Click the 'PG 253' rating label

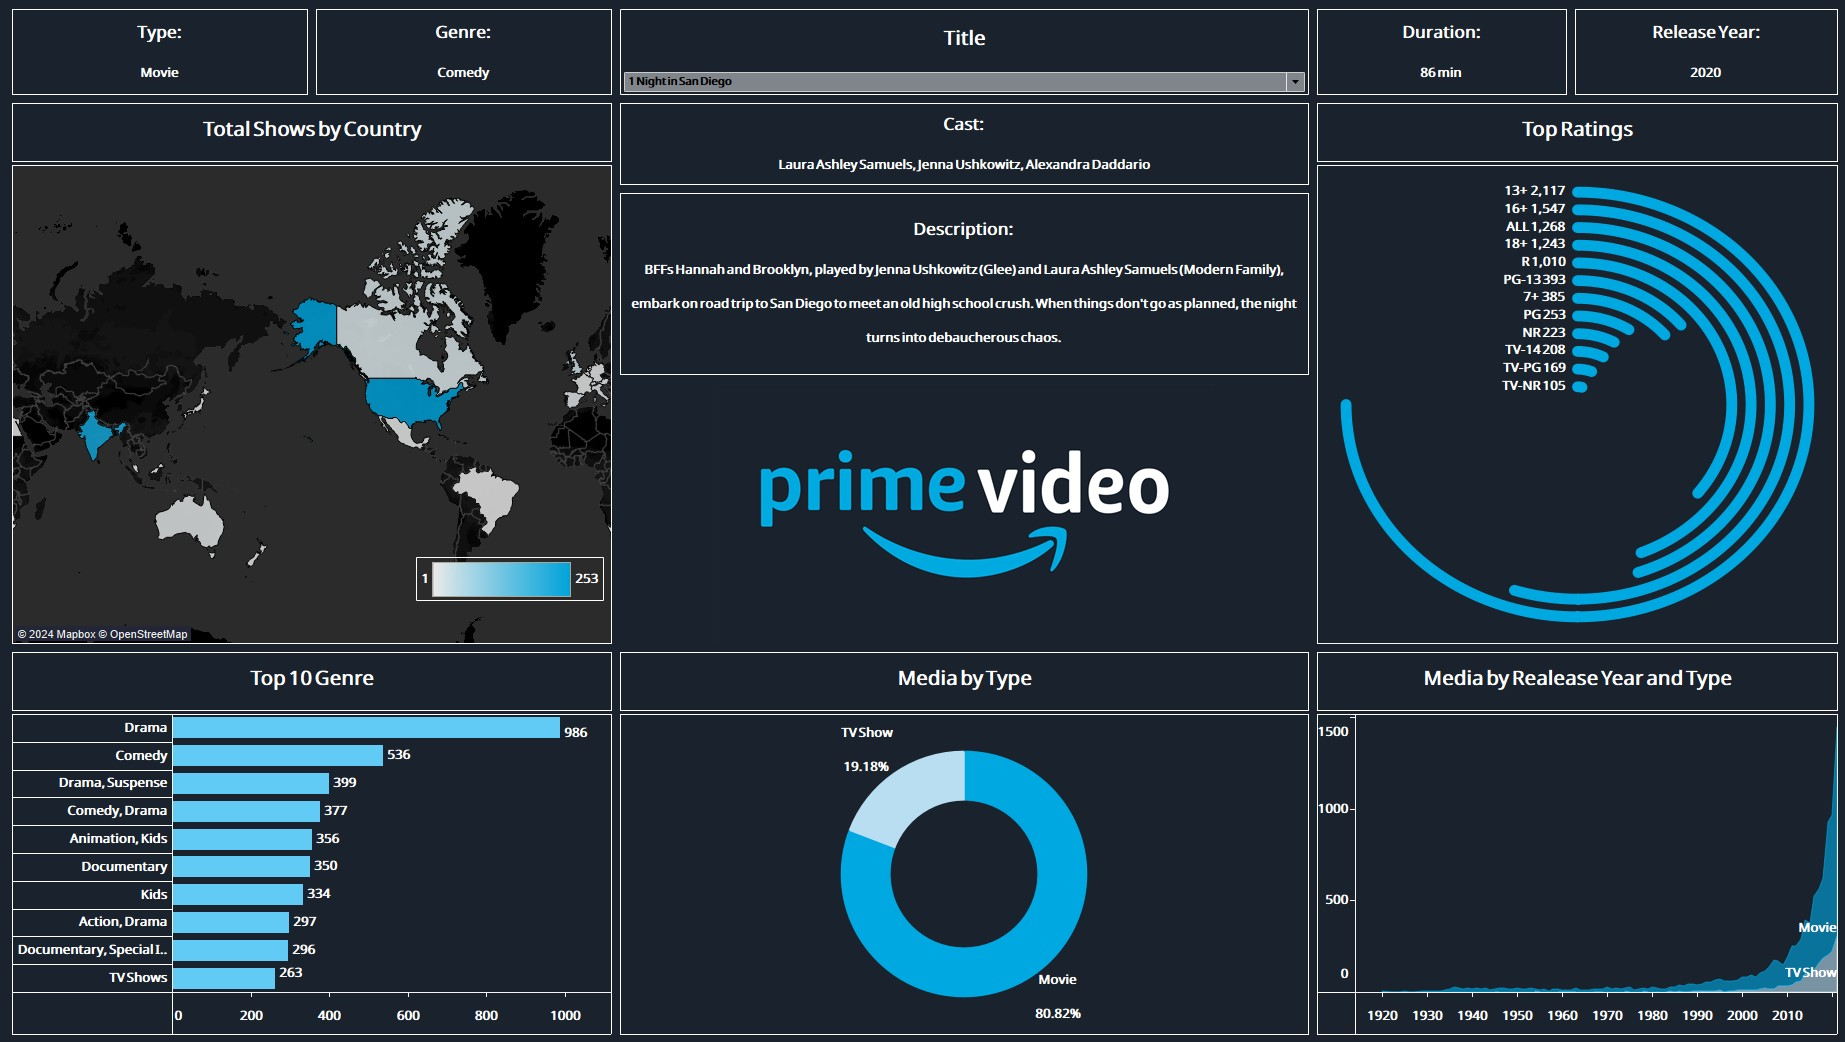coord(1544,315)
